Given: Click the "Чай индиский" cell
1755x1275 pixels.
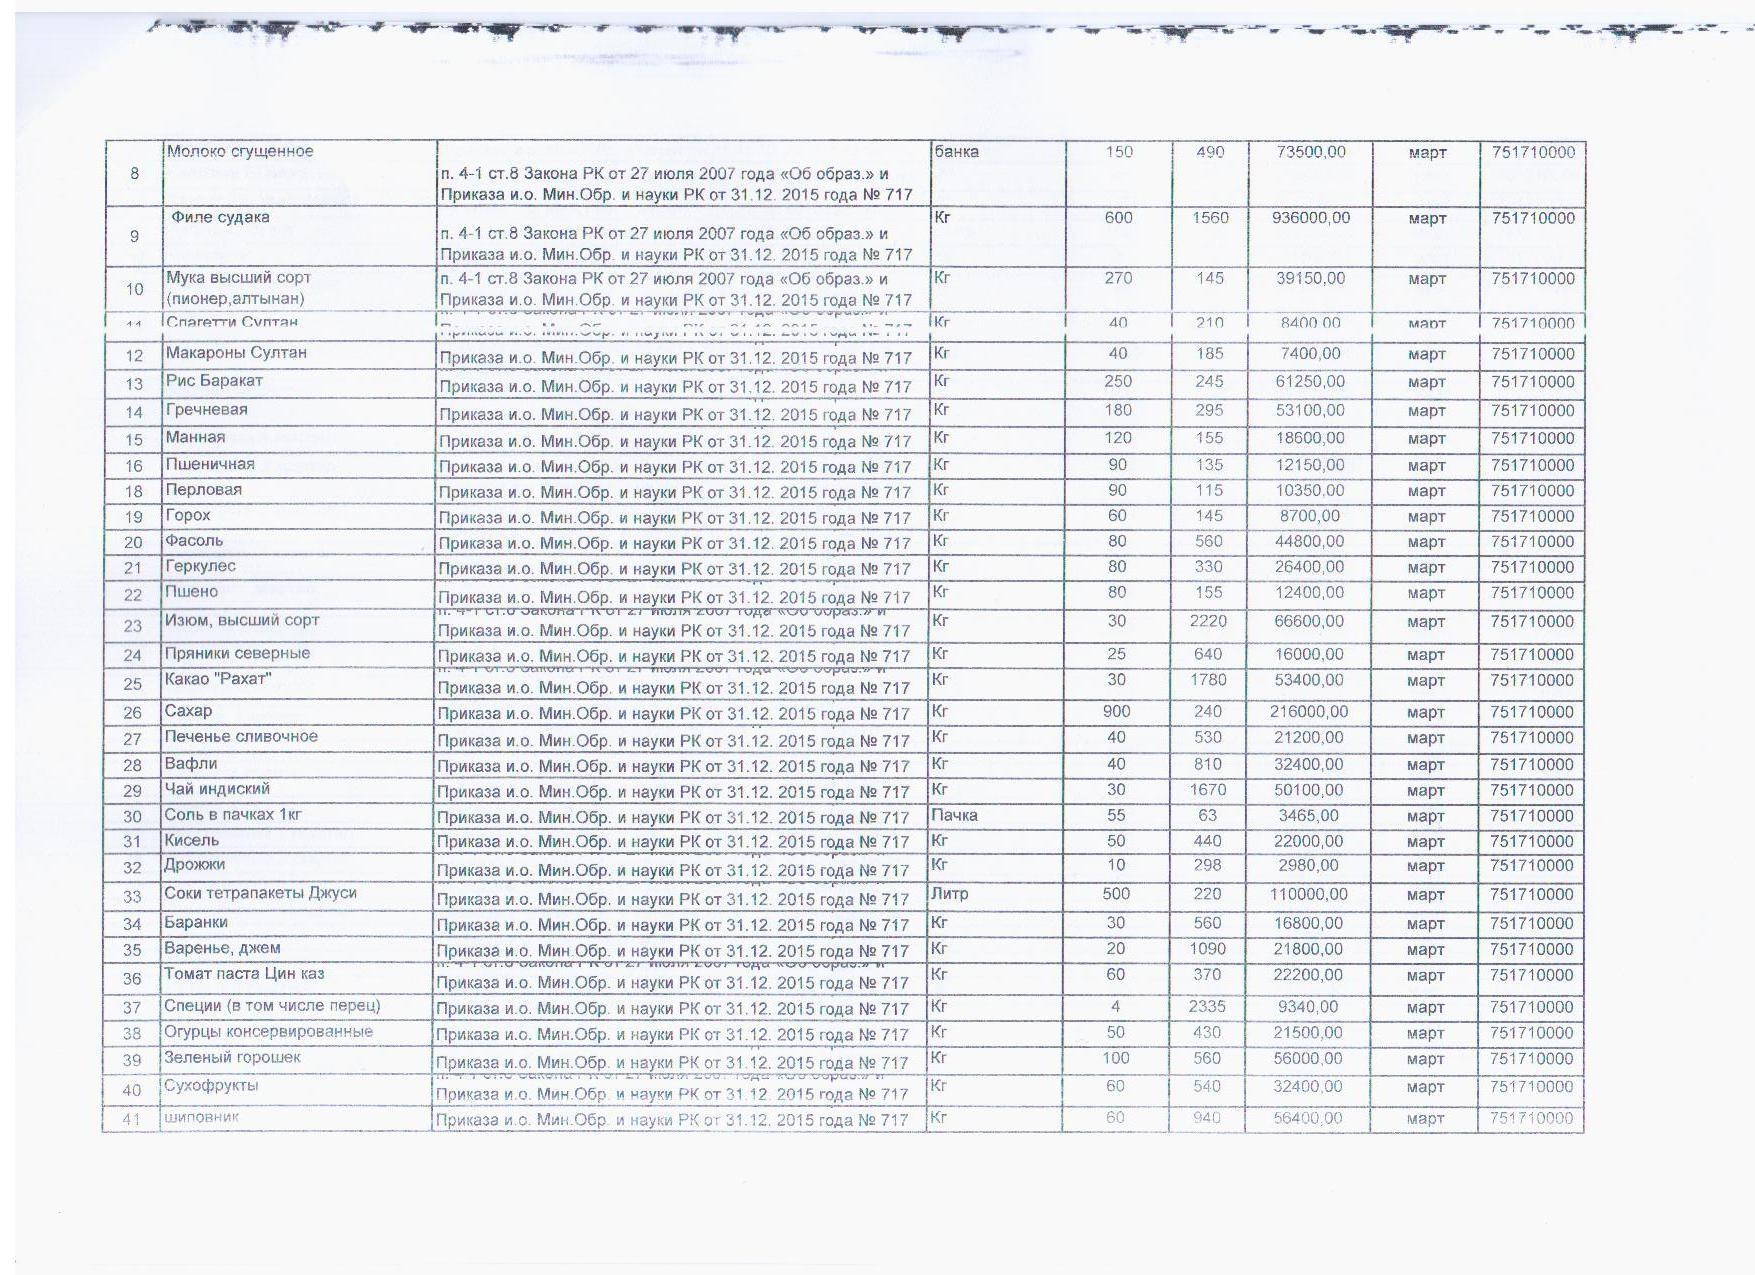Looking at the screenshot, I should (298, 790).
